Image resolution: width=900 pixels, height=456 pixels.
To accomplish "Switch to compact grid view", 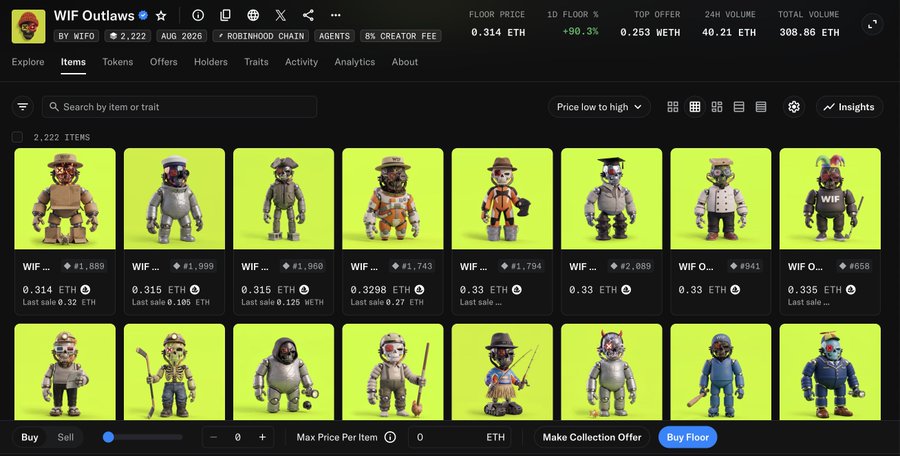I will tap(695, 107).
